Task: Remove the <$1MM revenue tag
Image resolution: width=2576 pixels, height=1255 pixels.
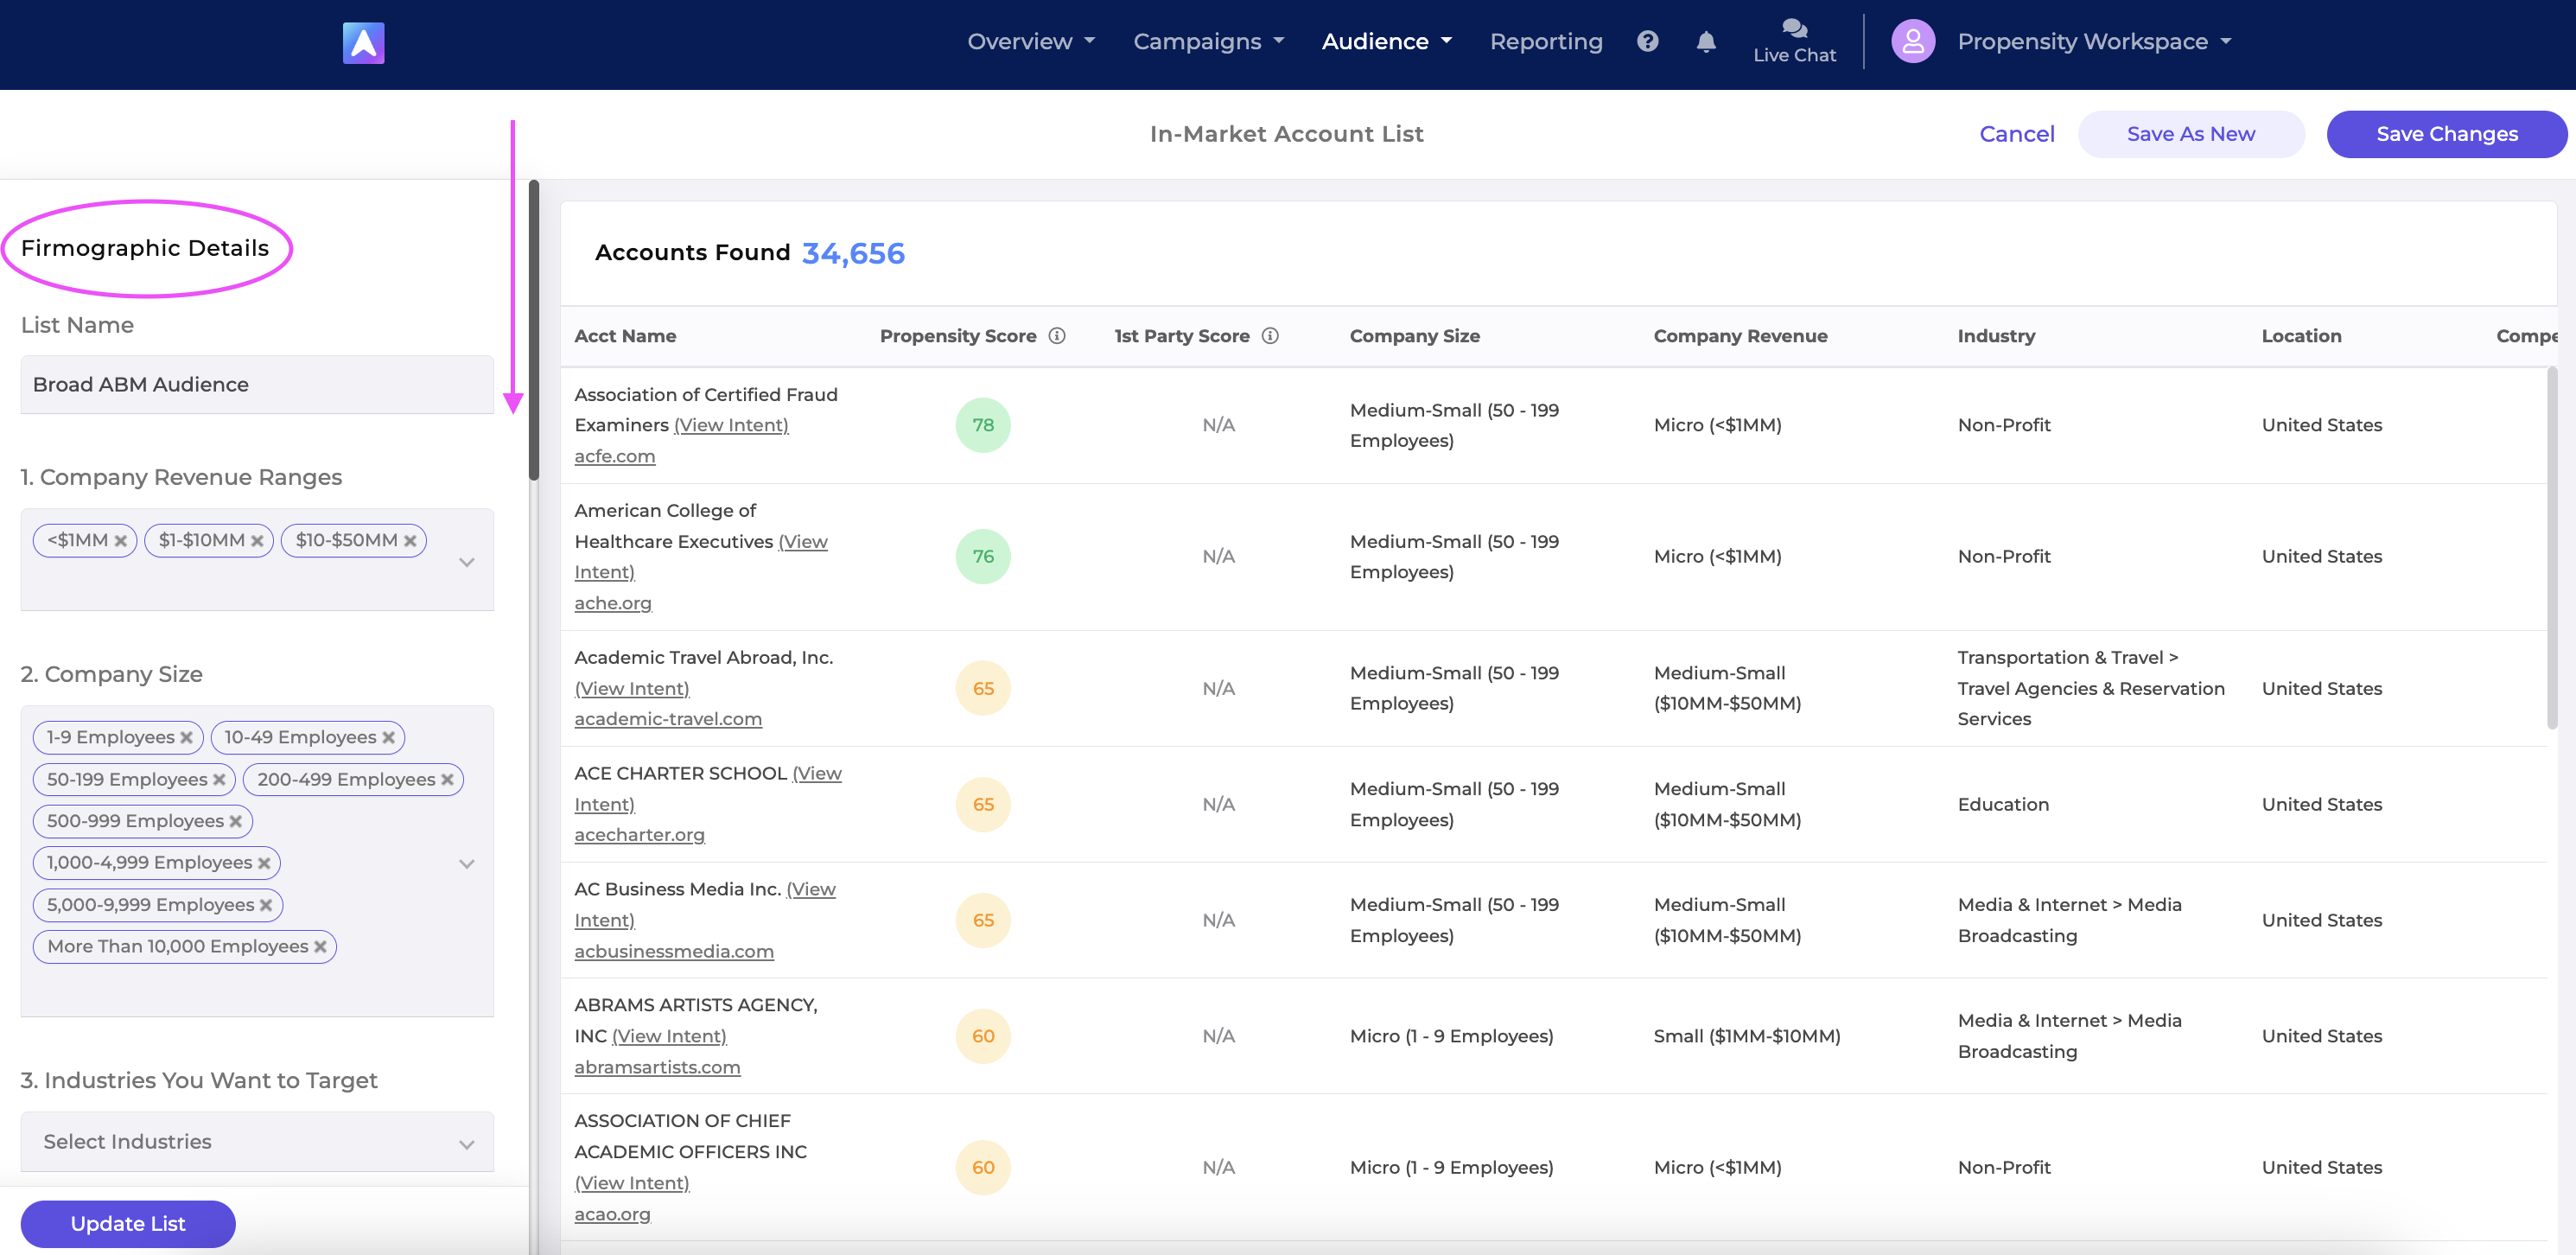Action: [x=120, y=541]
